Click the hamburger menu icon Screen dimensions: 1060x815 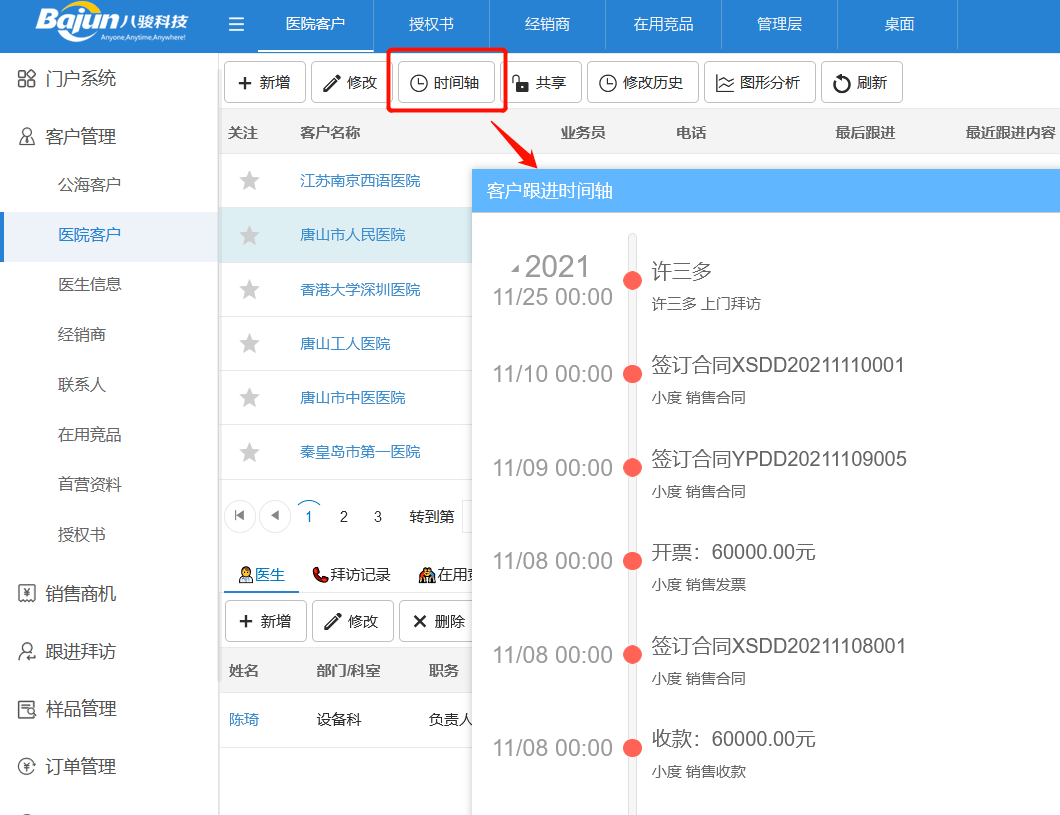coord(236,25)
